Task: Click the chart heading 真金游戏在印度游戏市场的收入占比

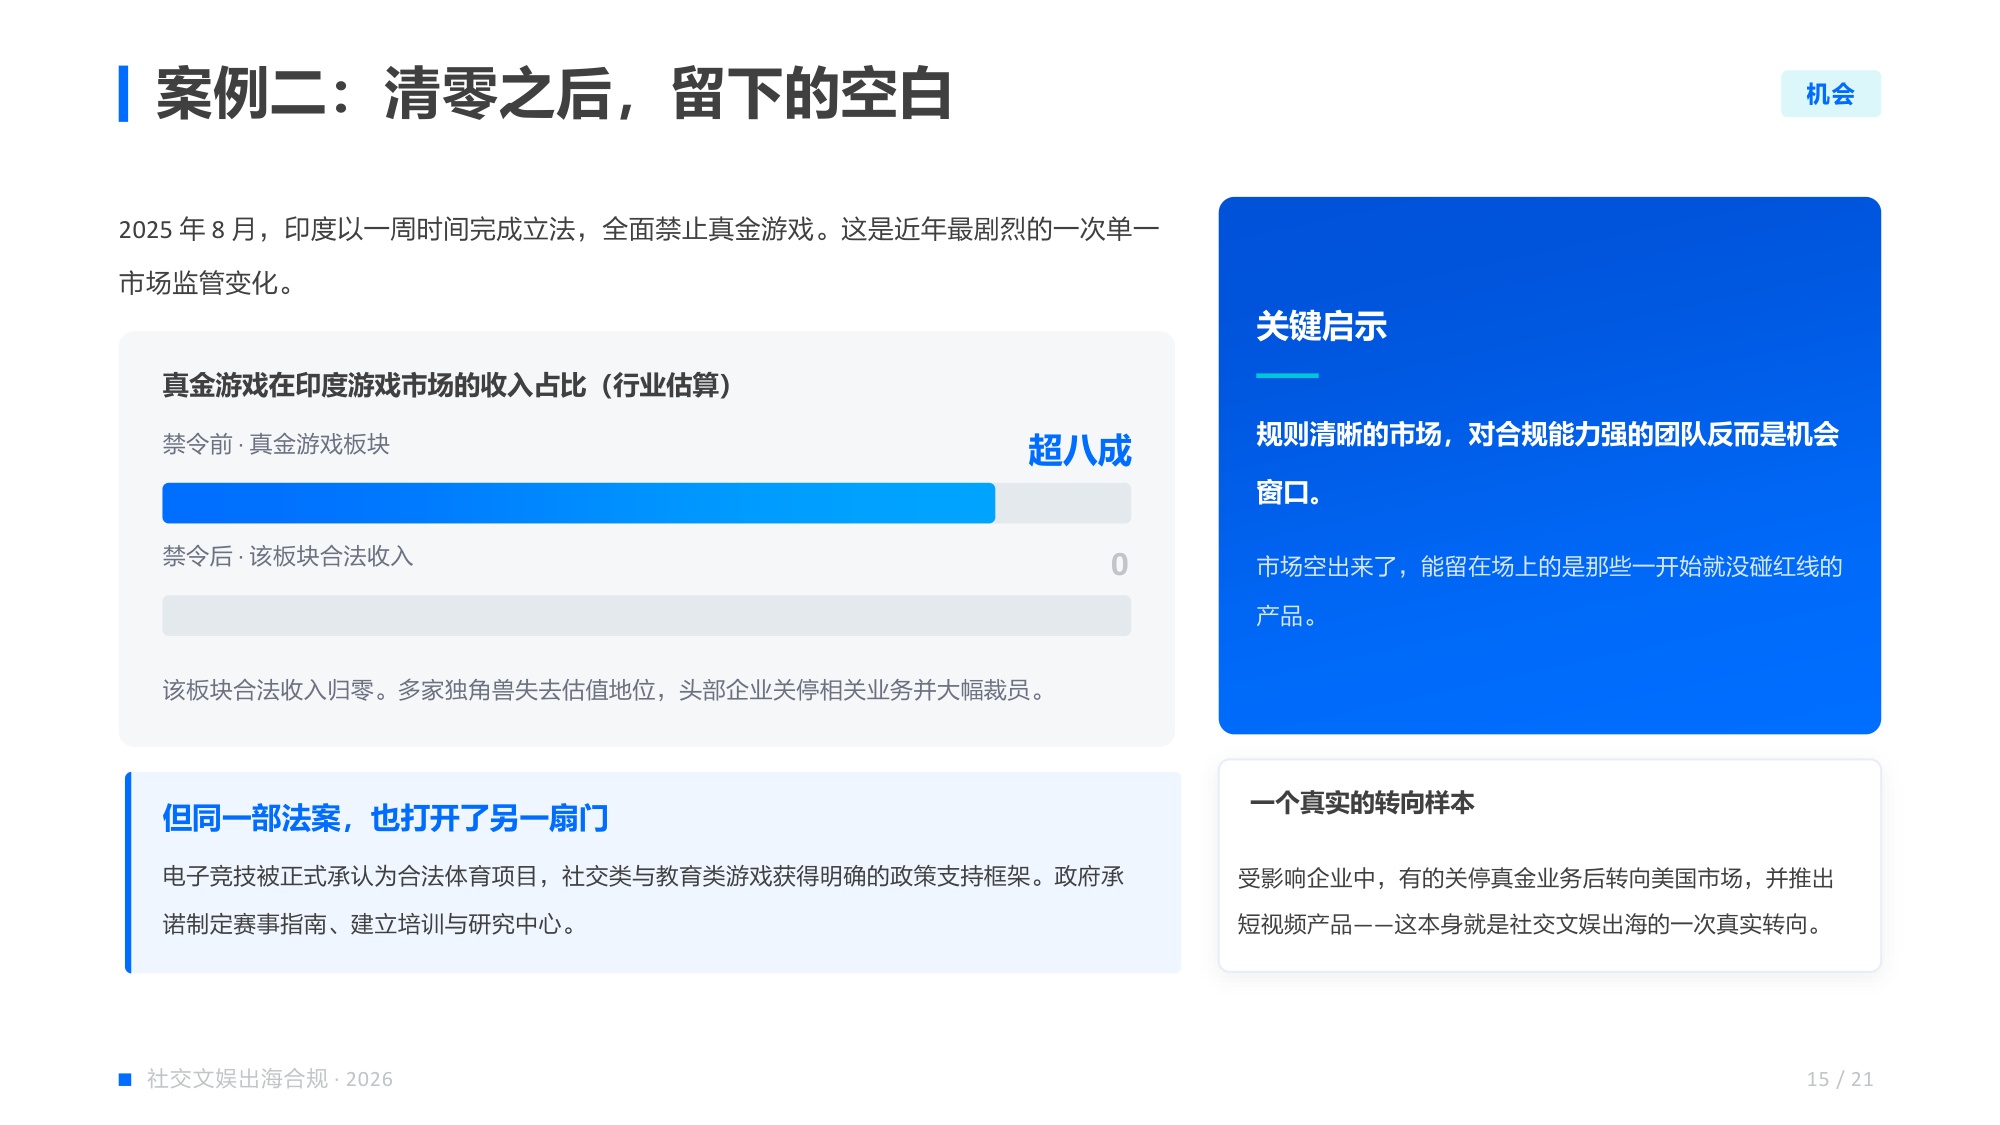Action: [447, 385]
